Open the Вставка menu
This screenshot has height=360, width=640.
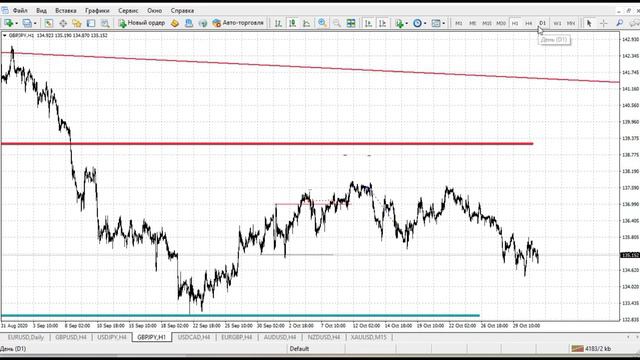[66, 11]
